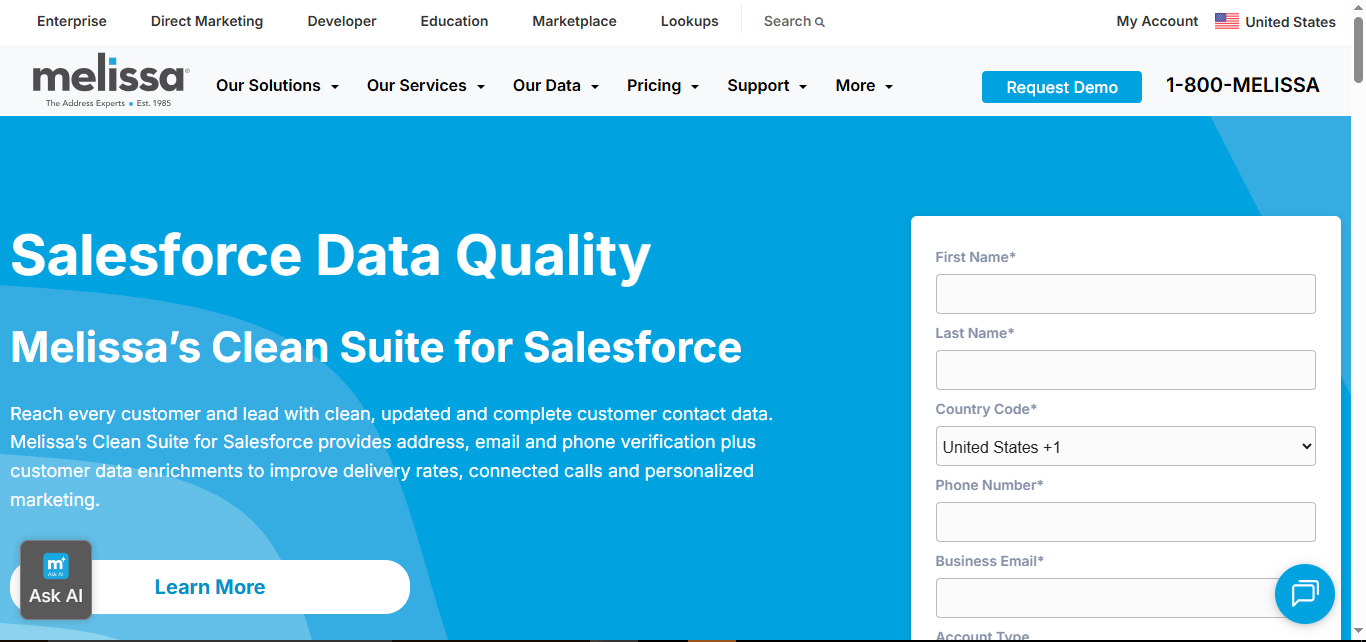Open the Pricing menu
The width and height of the screenshot is (1366, 642).
coord(662,86)
